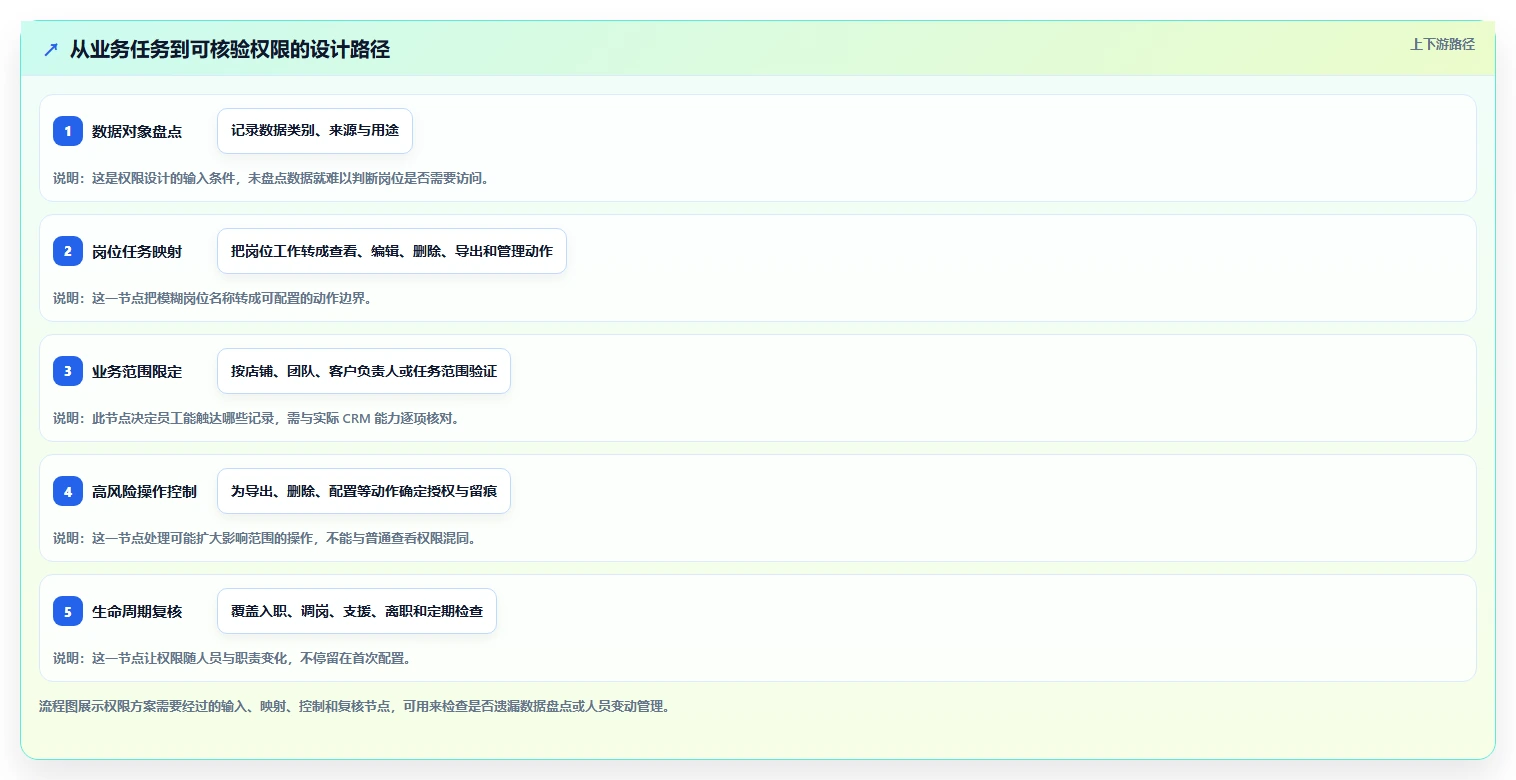
Task: Click the arrow icon beside the header title
Action: [51, 49]
